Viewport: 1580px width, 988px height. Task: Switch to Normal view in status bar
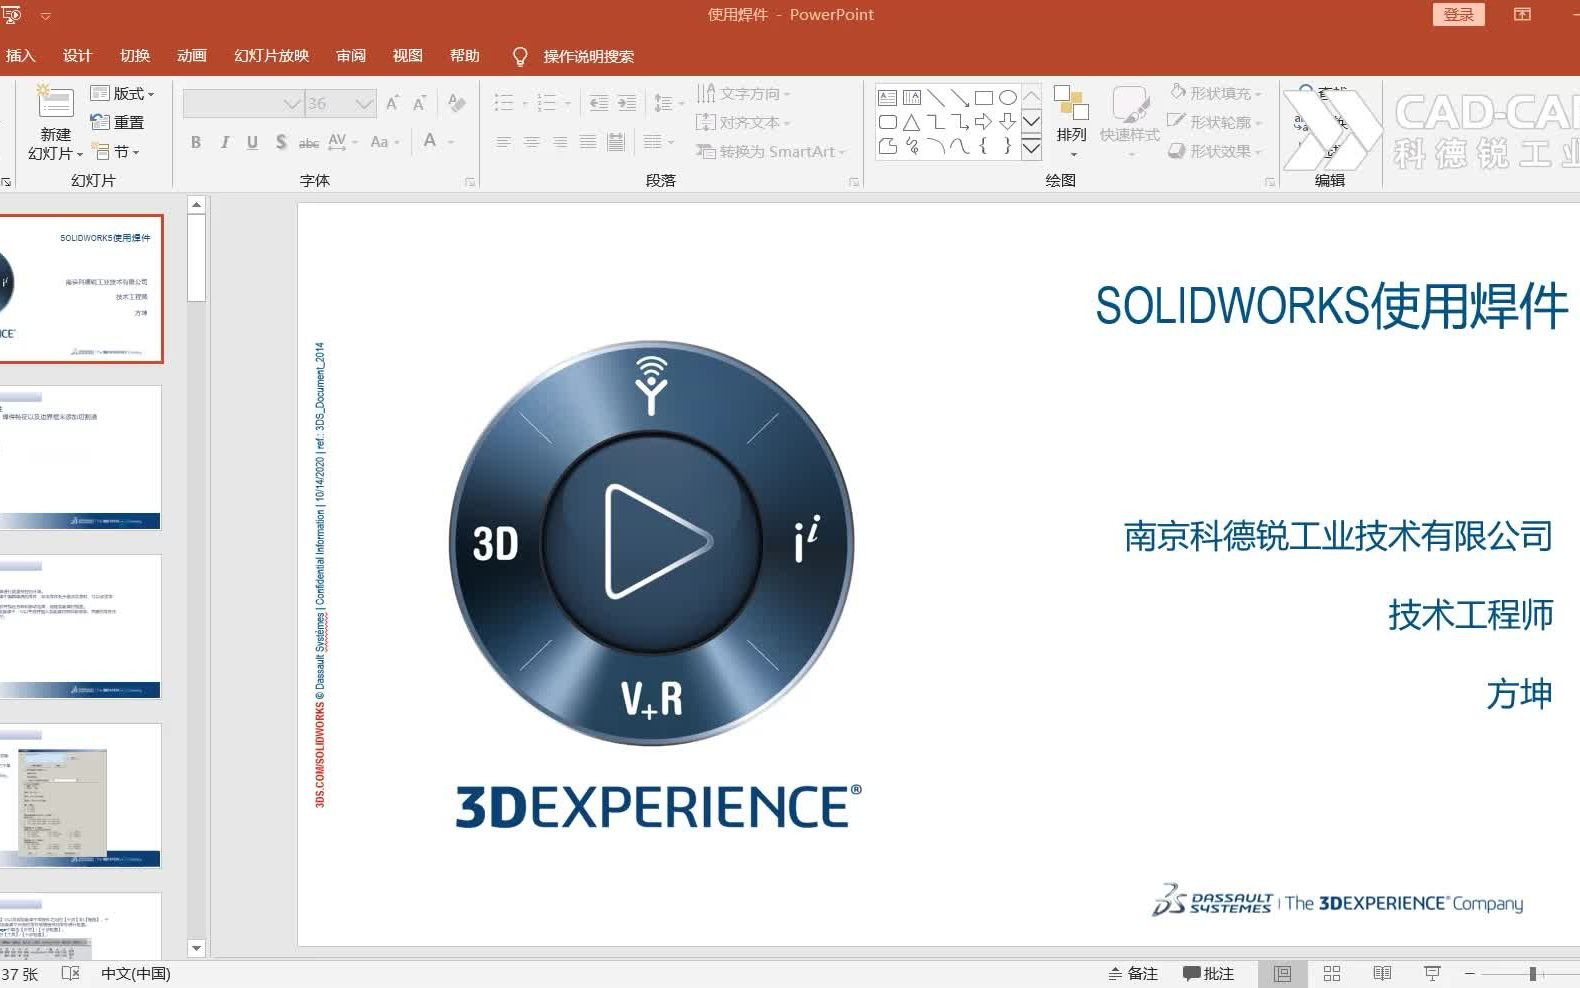pos(1283,973)
